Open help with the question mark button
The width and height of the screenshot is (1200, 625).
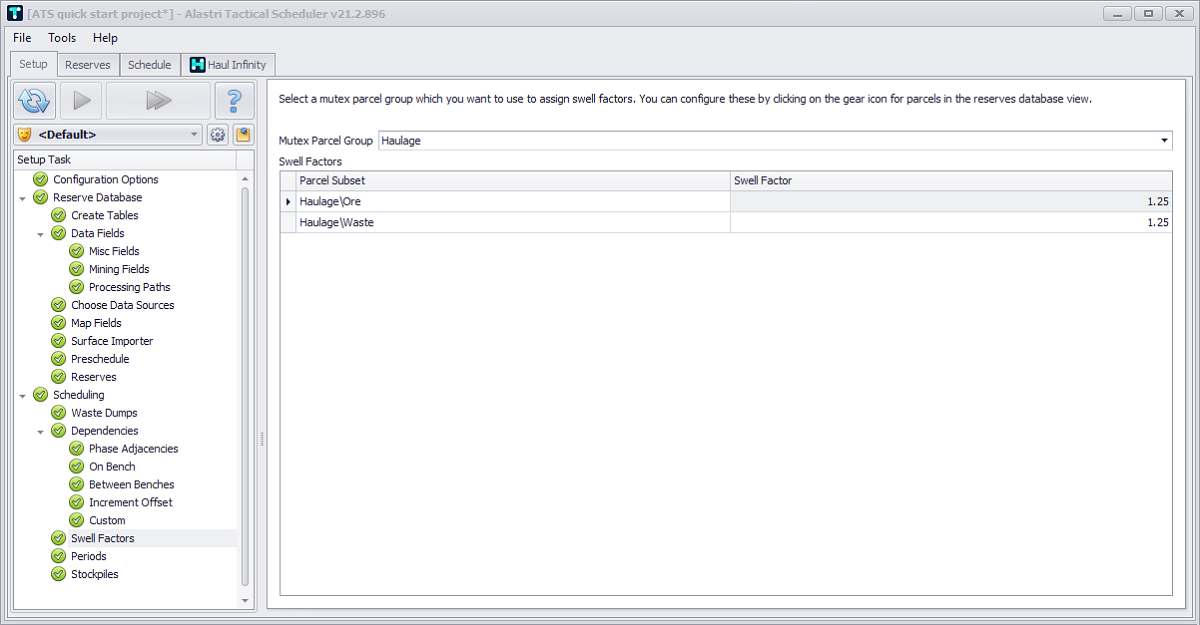(235, 101)
